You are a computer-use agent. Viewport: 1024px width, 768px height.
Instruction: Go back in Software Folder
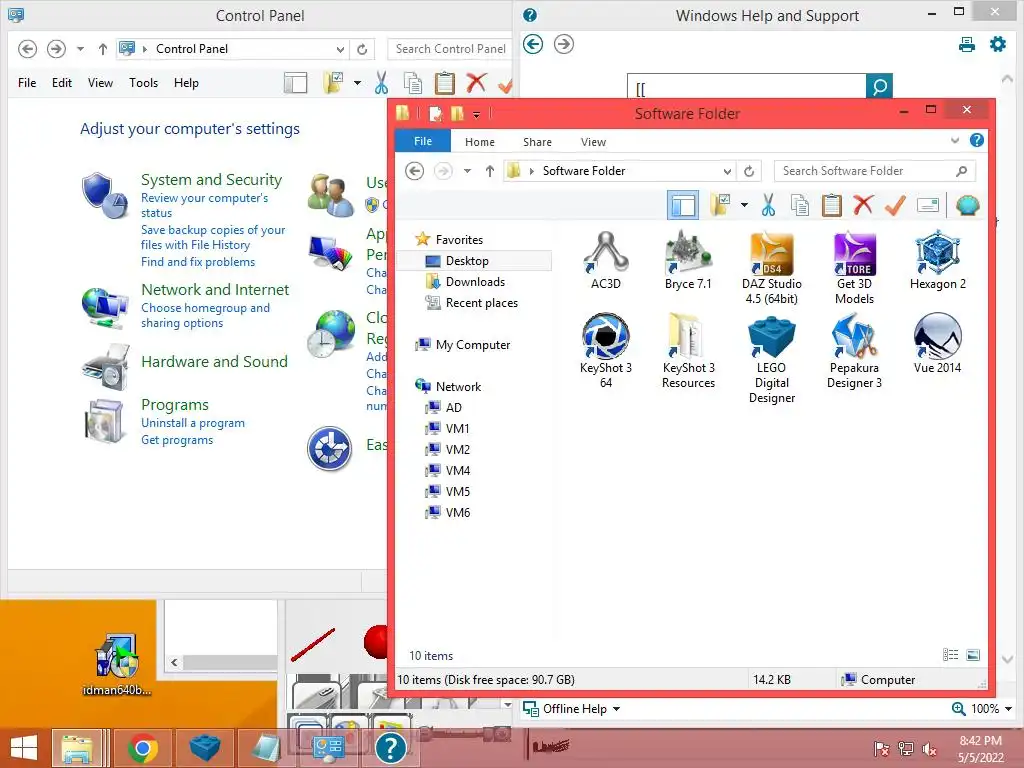(414, 171)
